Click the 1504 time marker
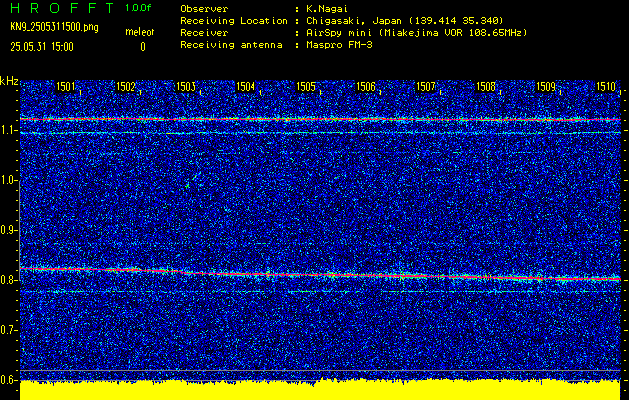Image resolution: width=629 pixels, height=400 pixels. tap(246, 87)
